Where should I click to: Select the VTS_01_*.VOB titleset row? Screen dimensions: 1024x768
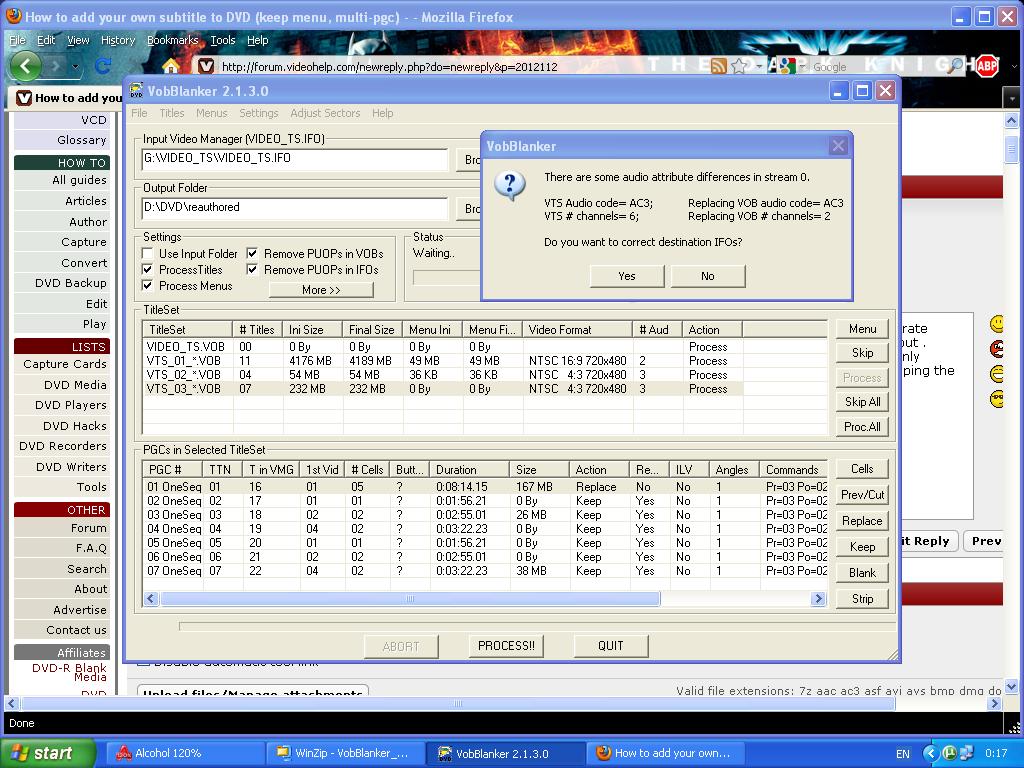tap(442, 361)
